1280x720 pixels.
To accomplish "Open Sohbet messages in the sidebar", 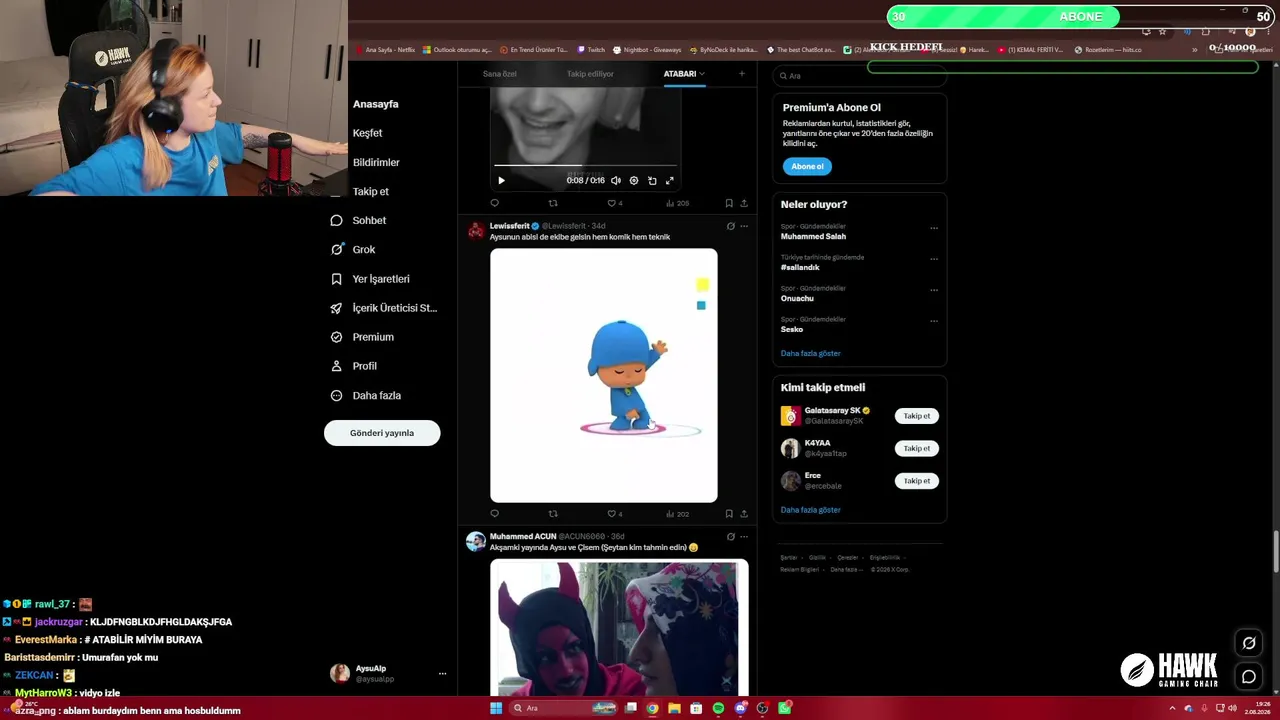I will pyautogui.click(x=358, y=220).
